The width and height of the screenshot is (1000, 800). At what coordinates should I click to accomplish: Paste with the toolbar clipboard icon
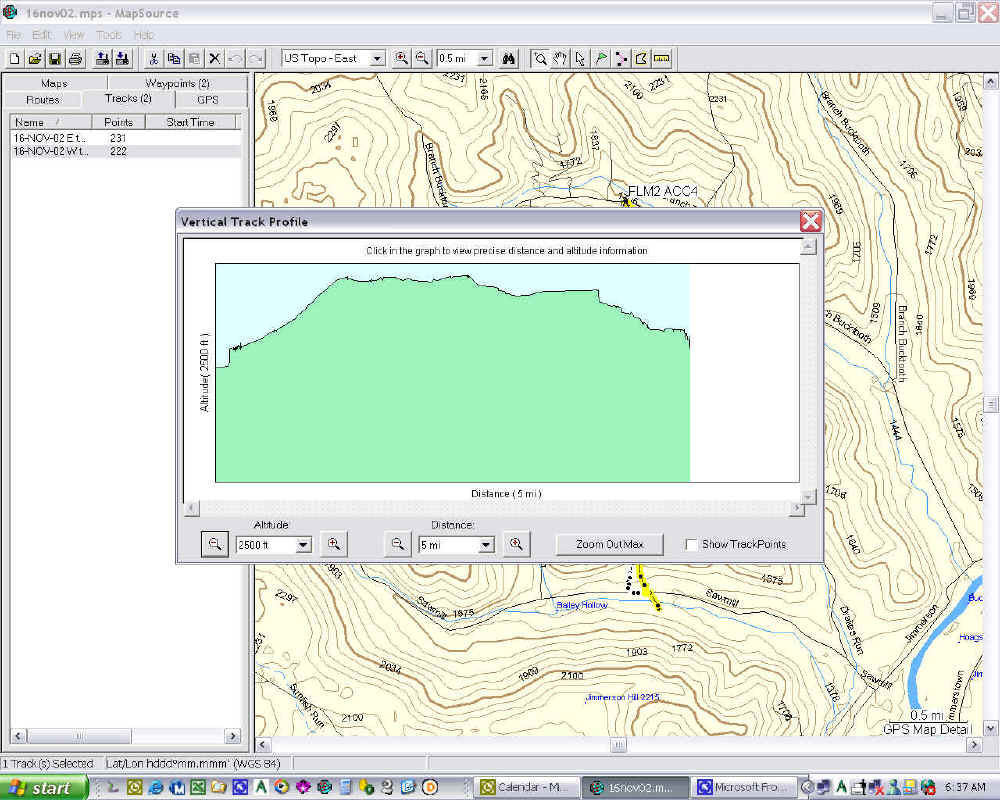195,59
